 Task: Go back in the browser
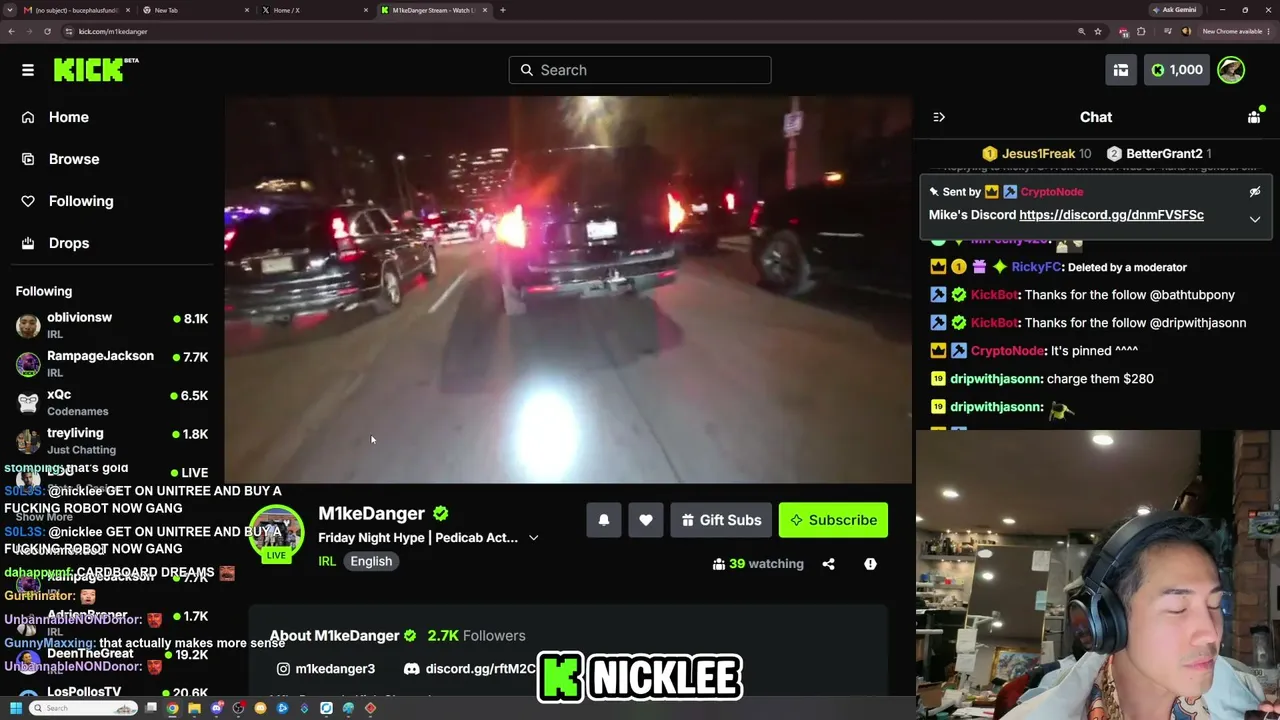pos(11,31)
